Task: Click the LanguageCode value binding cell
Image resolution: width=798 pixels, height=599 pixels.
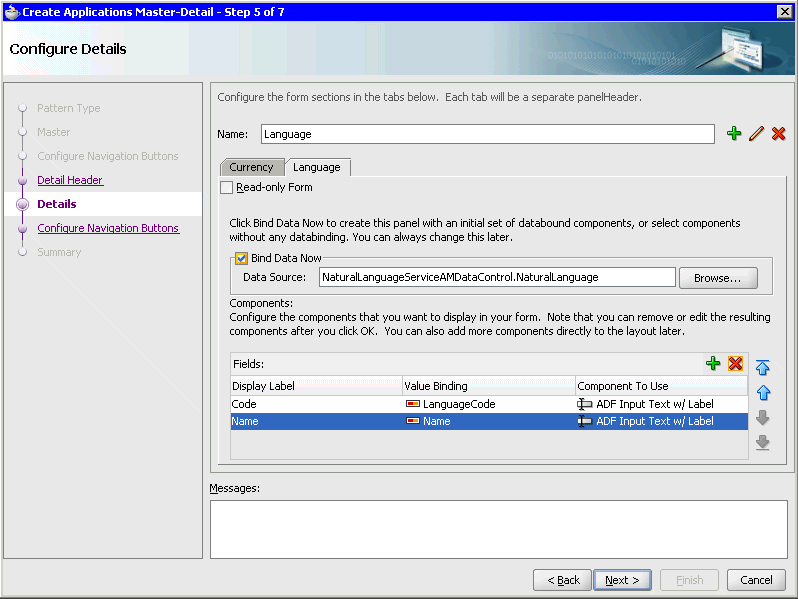Action: (489, 404)
